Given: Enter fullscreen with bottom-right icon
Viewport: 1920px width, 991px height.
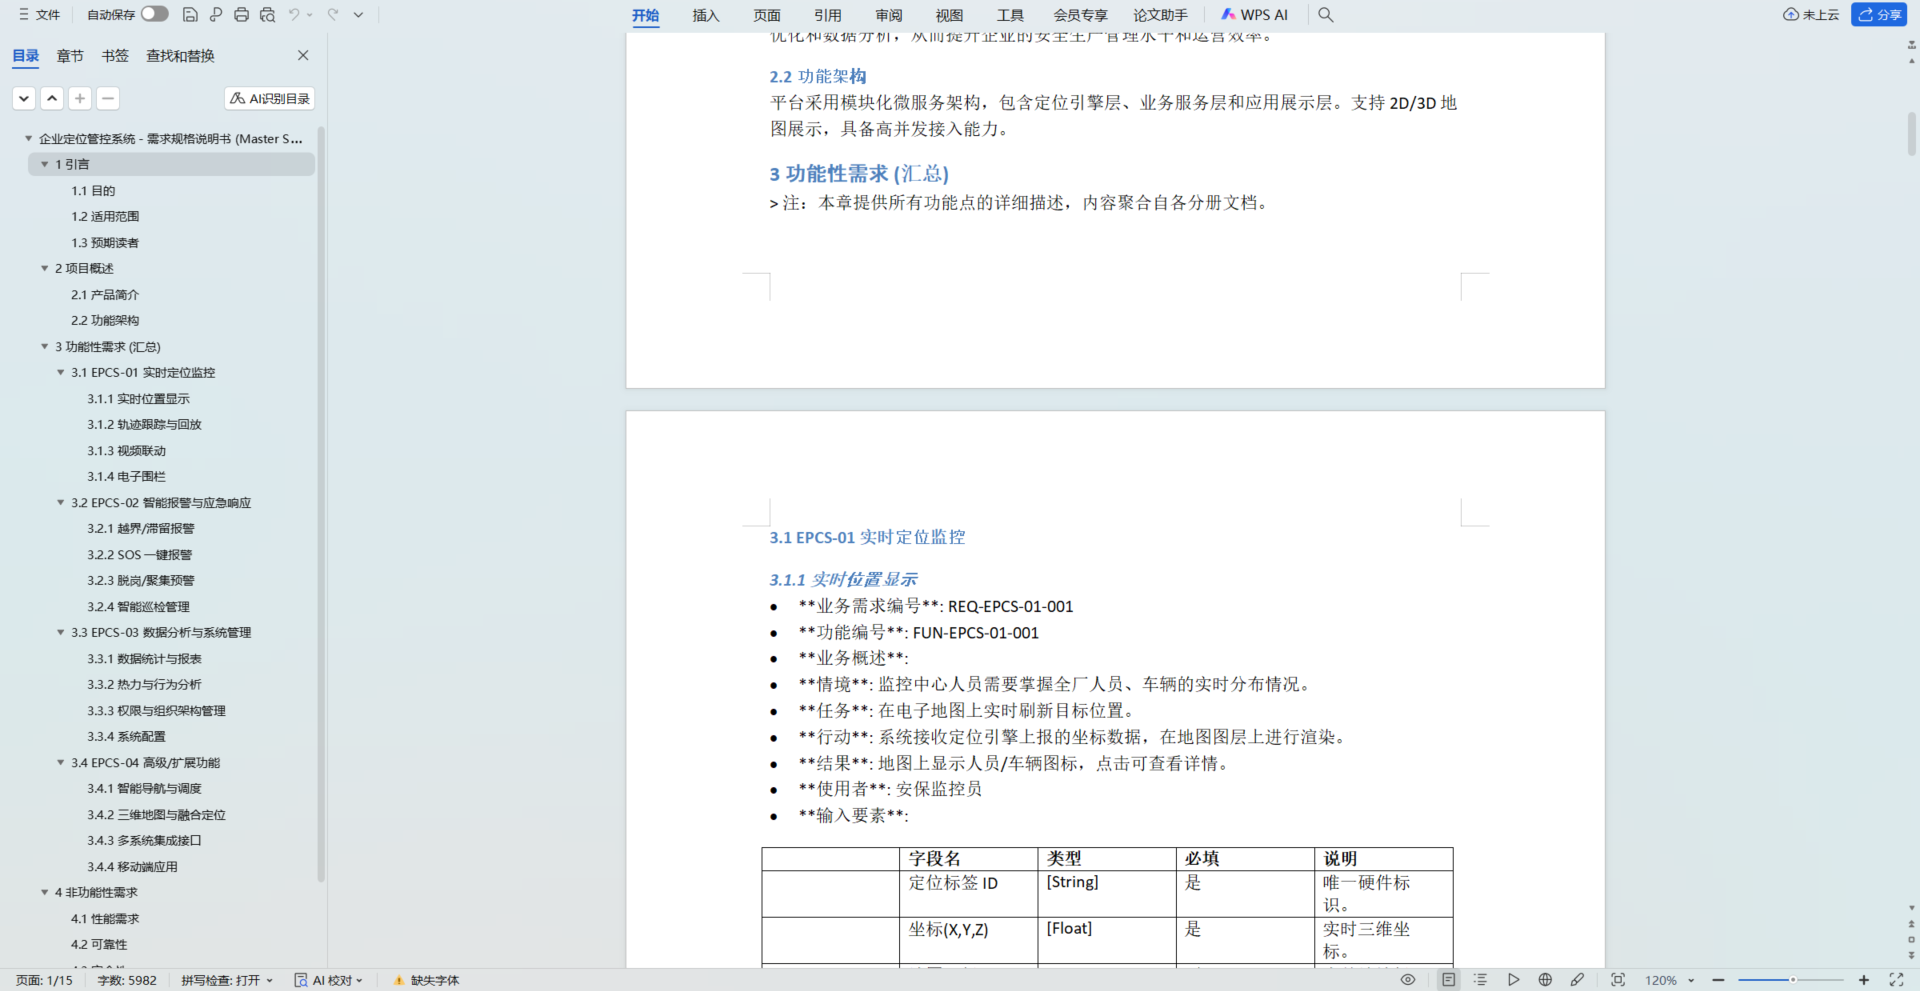Looking at the screenshot, I should pyautogui.click(x=1895, y=980).
